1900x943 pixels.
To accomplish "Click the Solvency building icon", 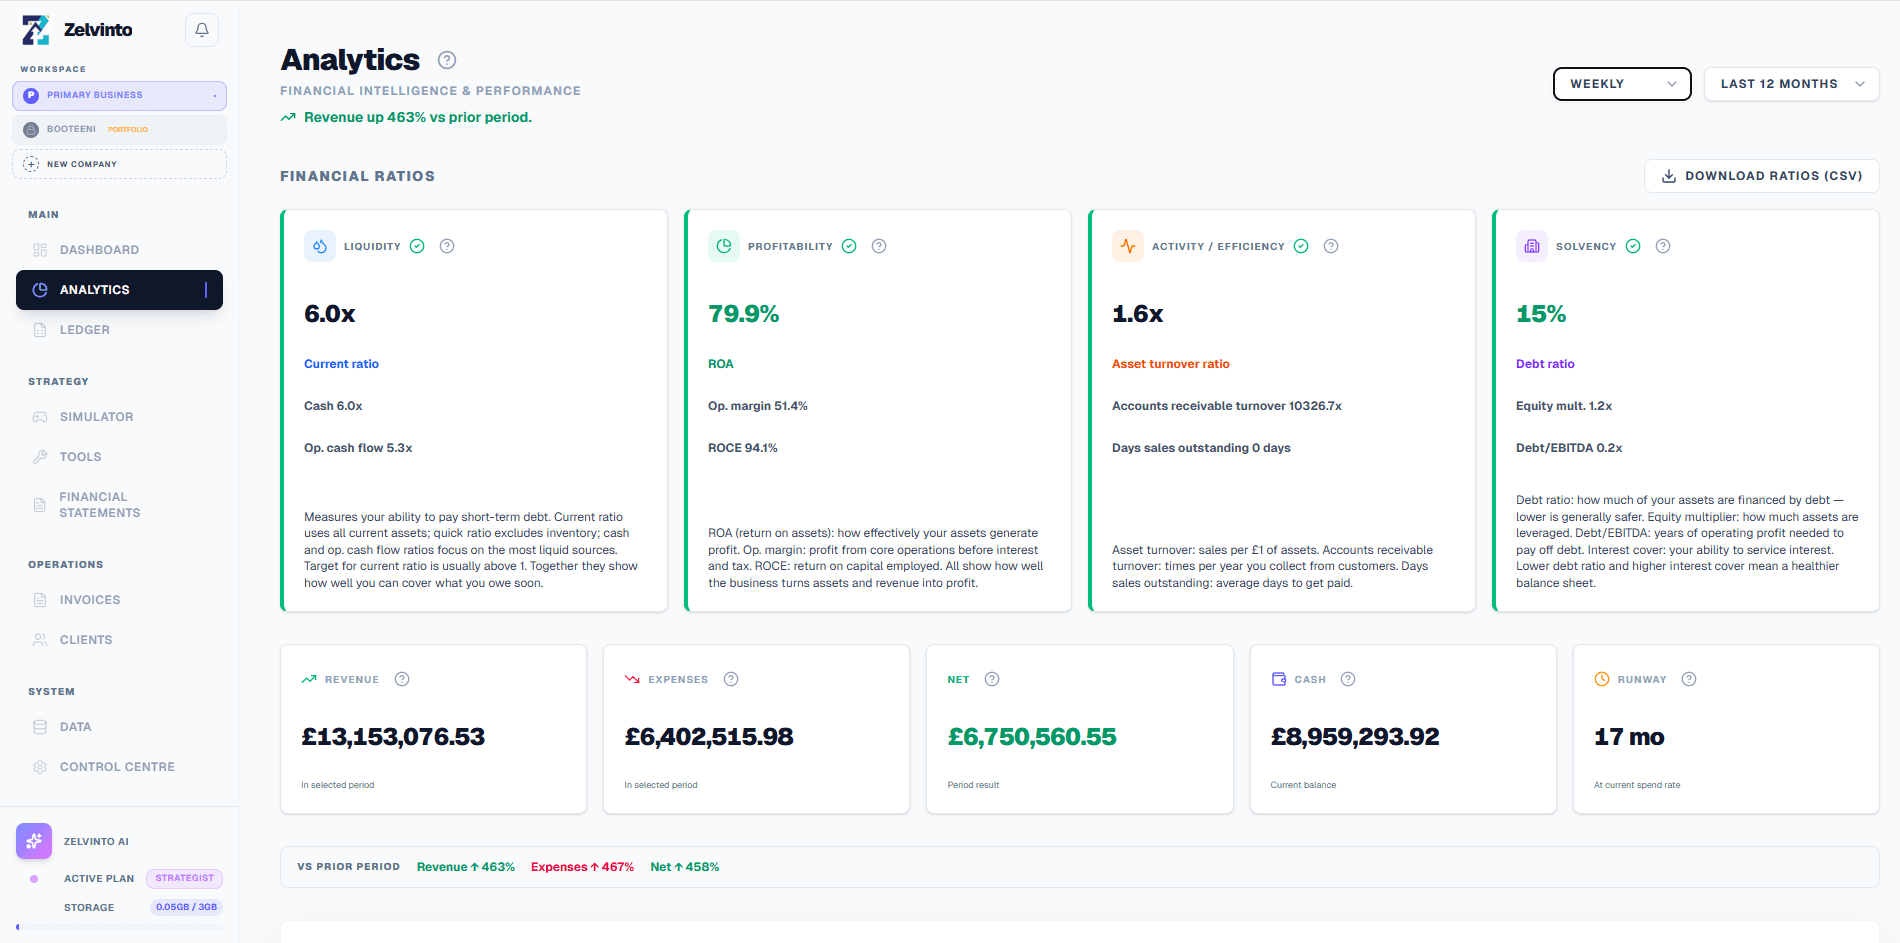I will (1532, 246).
